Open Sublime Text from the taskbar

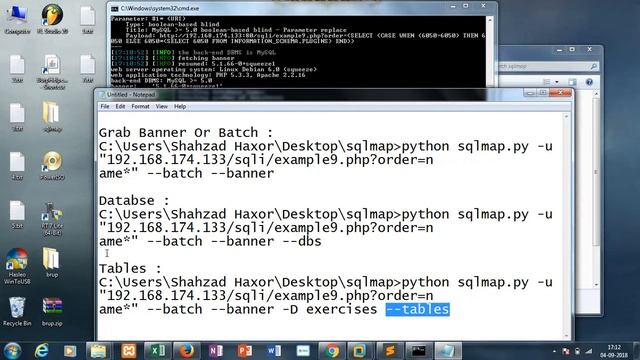tap(390, 351)
